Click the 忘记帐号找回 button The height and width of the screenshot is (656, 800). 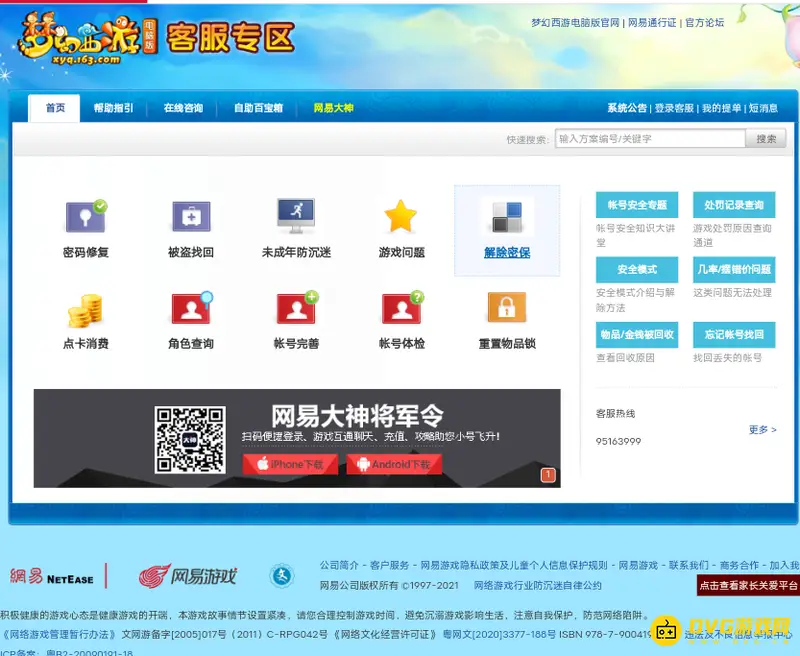734,335
